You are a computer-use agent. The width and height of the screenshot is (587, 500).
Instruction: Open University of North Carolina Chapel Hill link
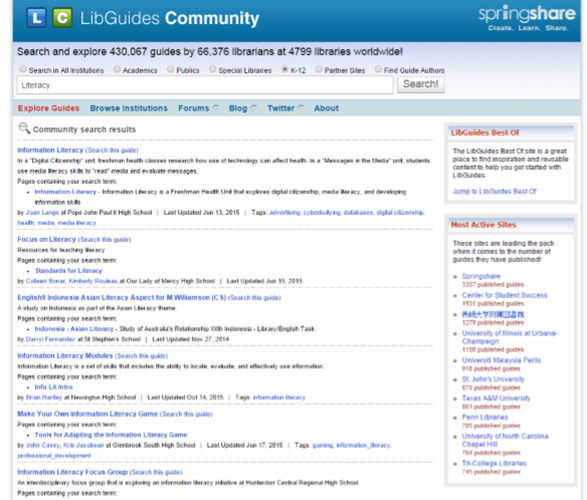(x=505, y=440)
